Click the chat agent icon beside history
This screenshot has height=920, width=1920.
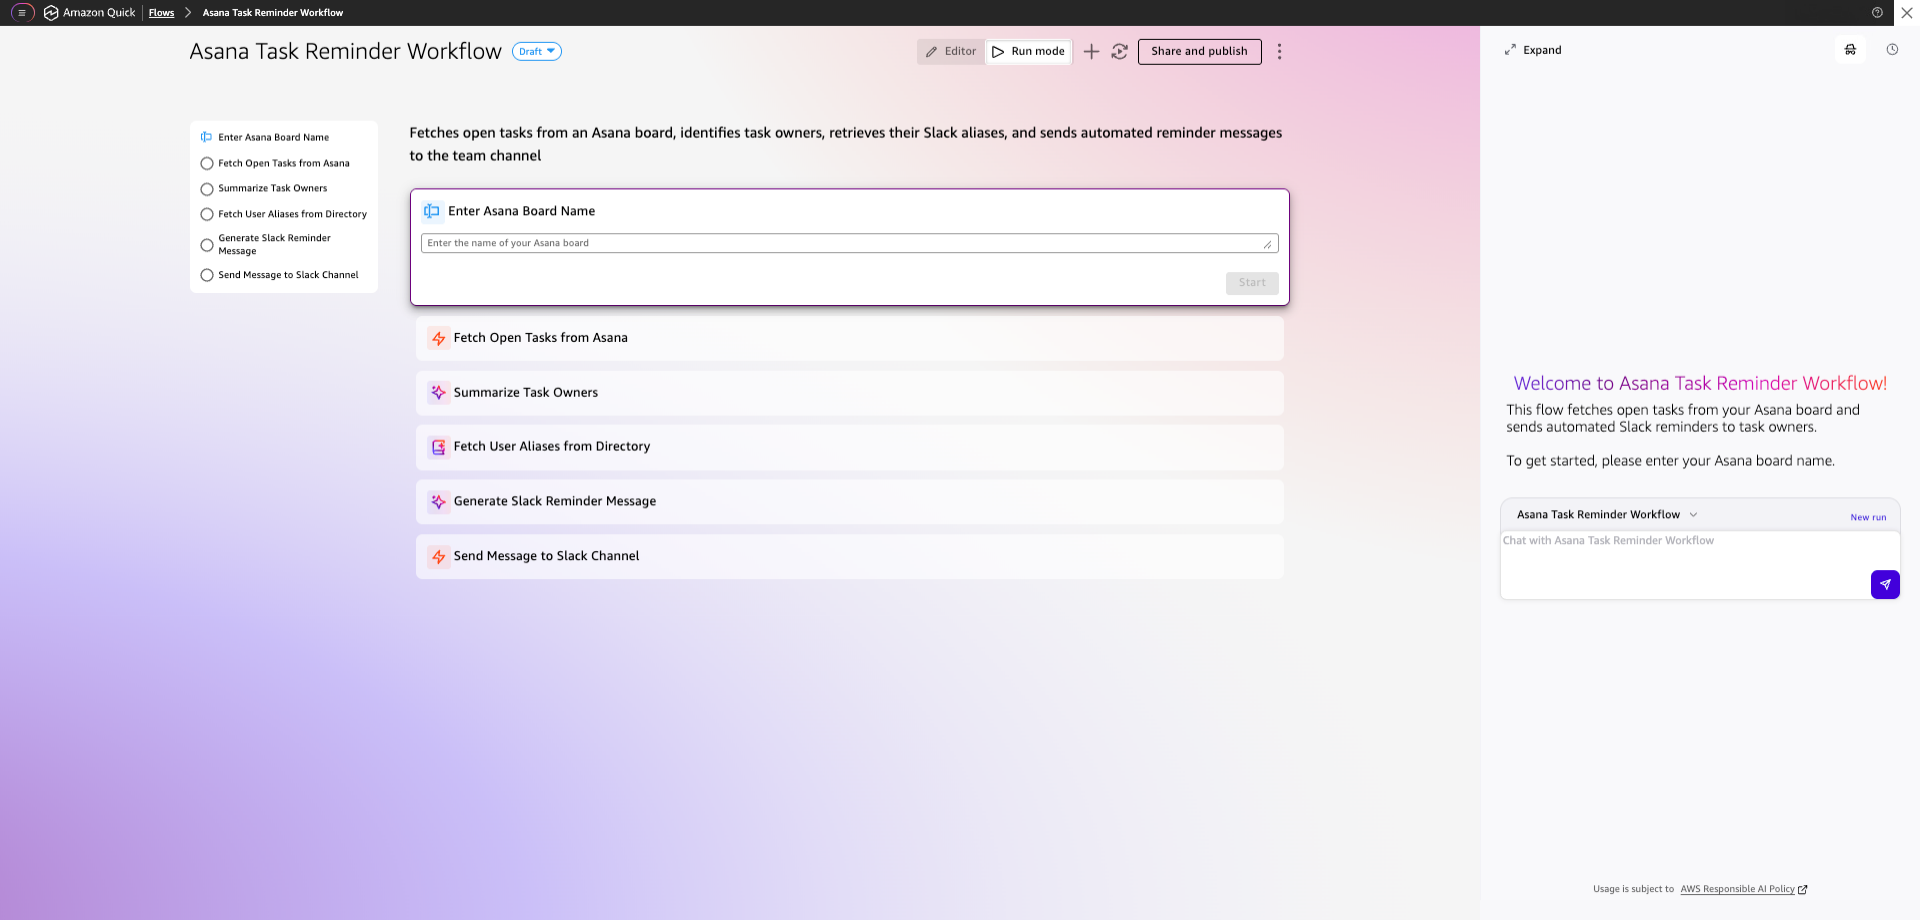click(1850, 50)
